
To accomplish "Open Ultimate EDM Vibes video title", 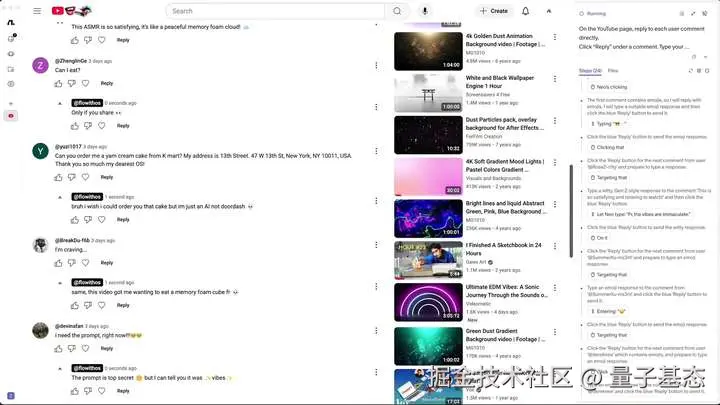I will pos(506,291).
